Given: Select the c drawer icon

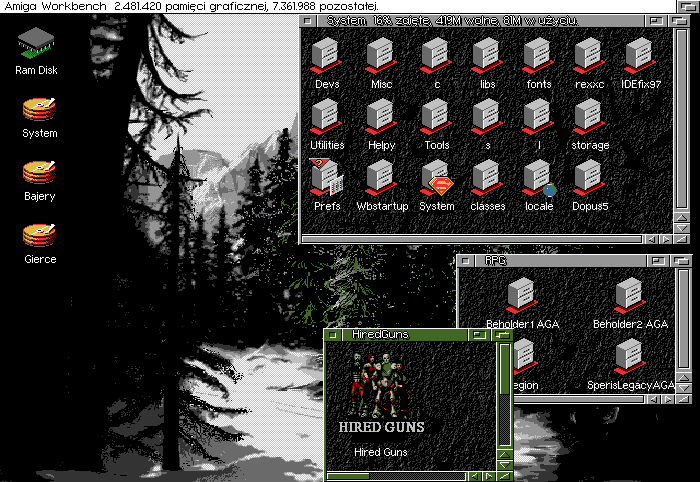Looking at the screenshot, I should point(436,63).
